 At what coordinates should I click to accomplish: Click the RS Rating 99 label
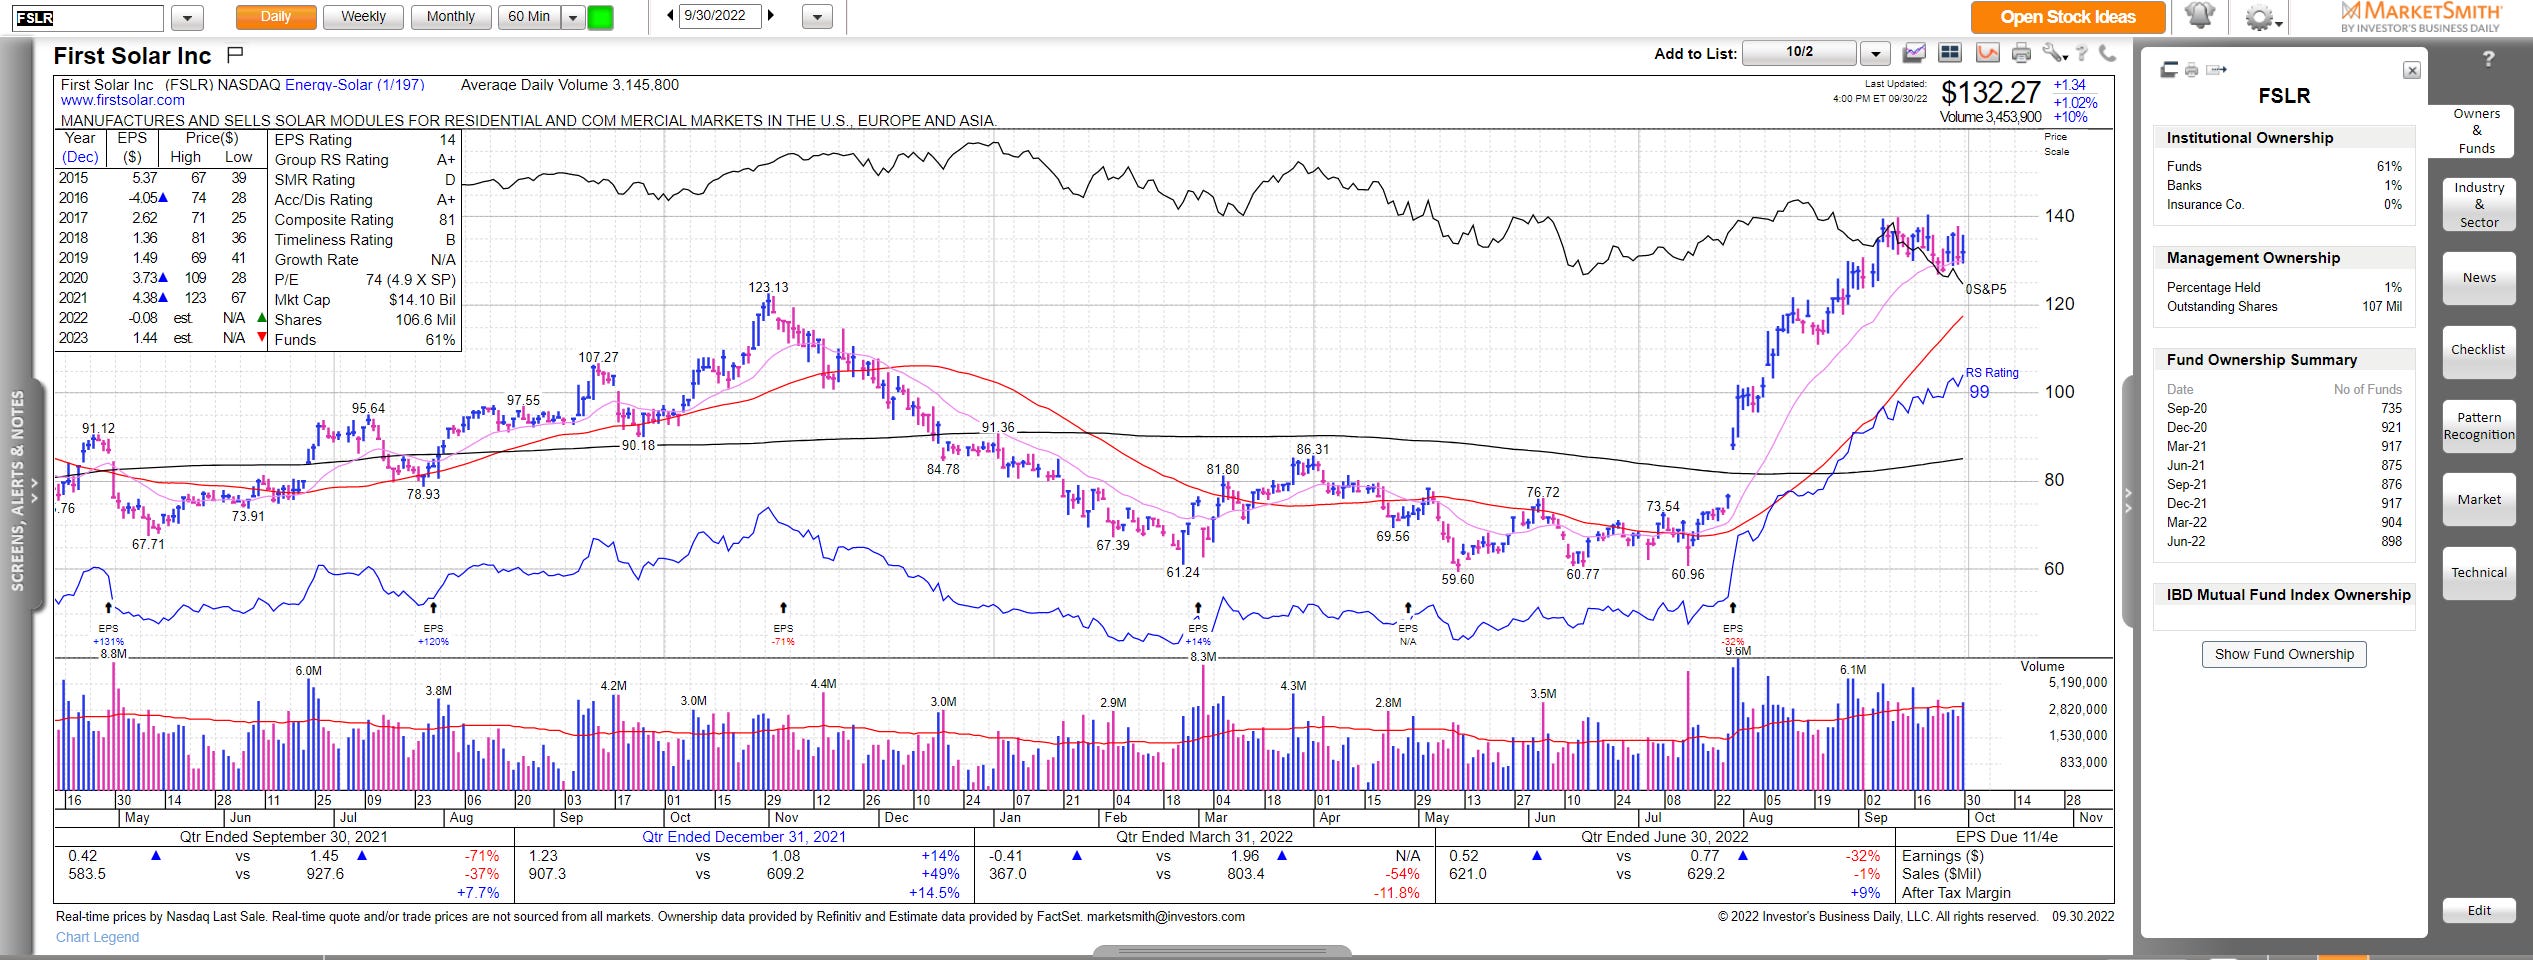click(1991, 383)
